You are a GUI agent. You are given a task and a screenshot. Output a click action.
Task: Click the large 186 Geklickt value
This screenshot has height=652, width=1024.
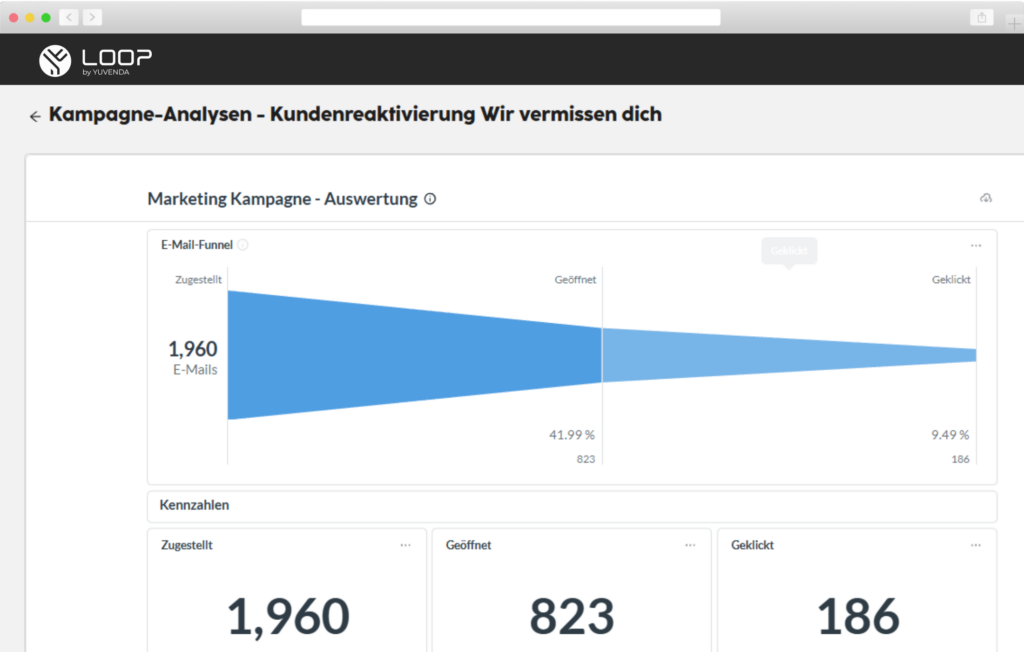click(858, 617)
